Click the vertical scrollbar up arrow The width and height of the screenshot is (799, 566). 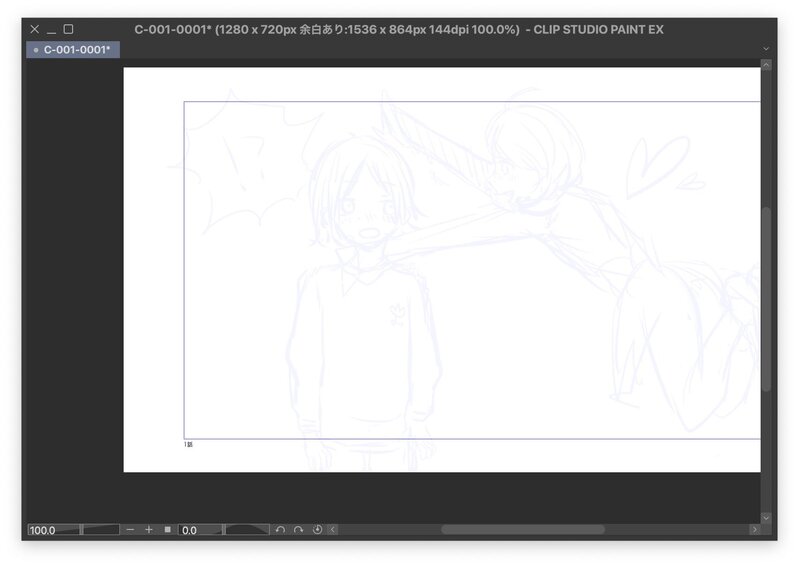click(766, 65)
